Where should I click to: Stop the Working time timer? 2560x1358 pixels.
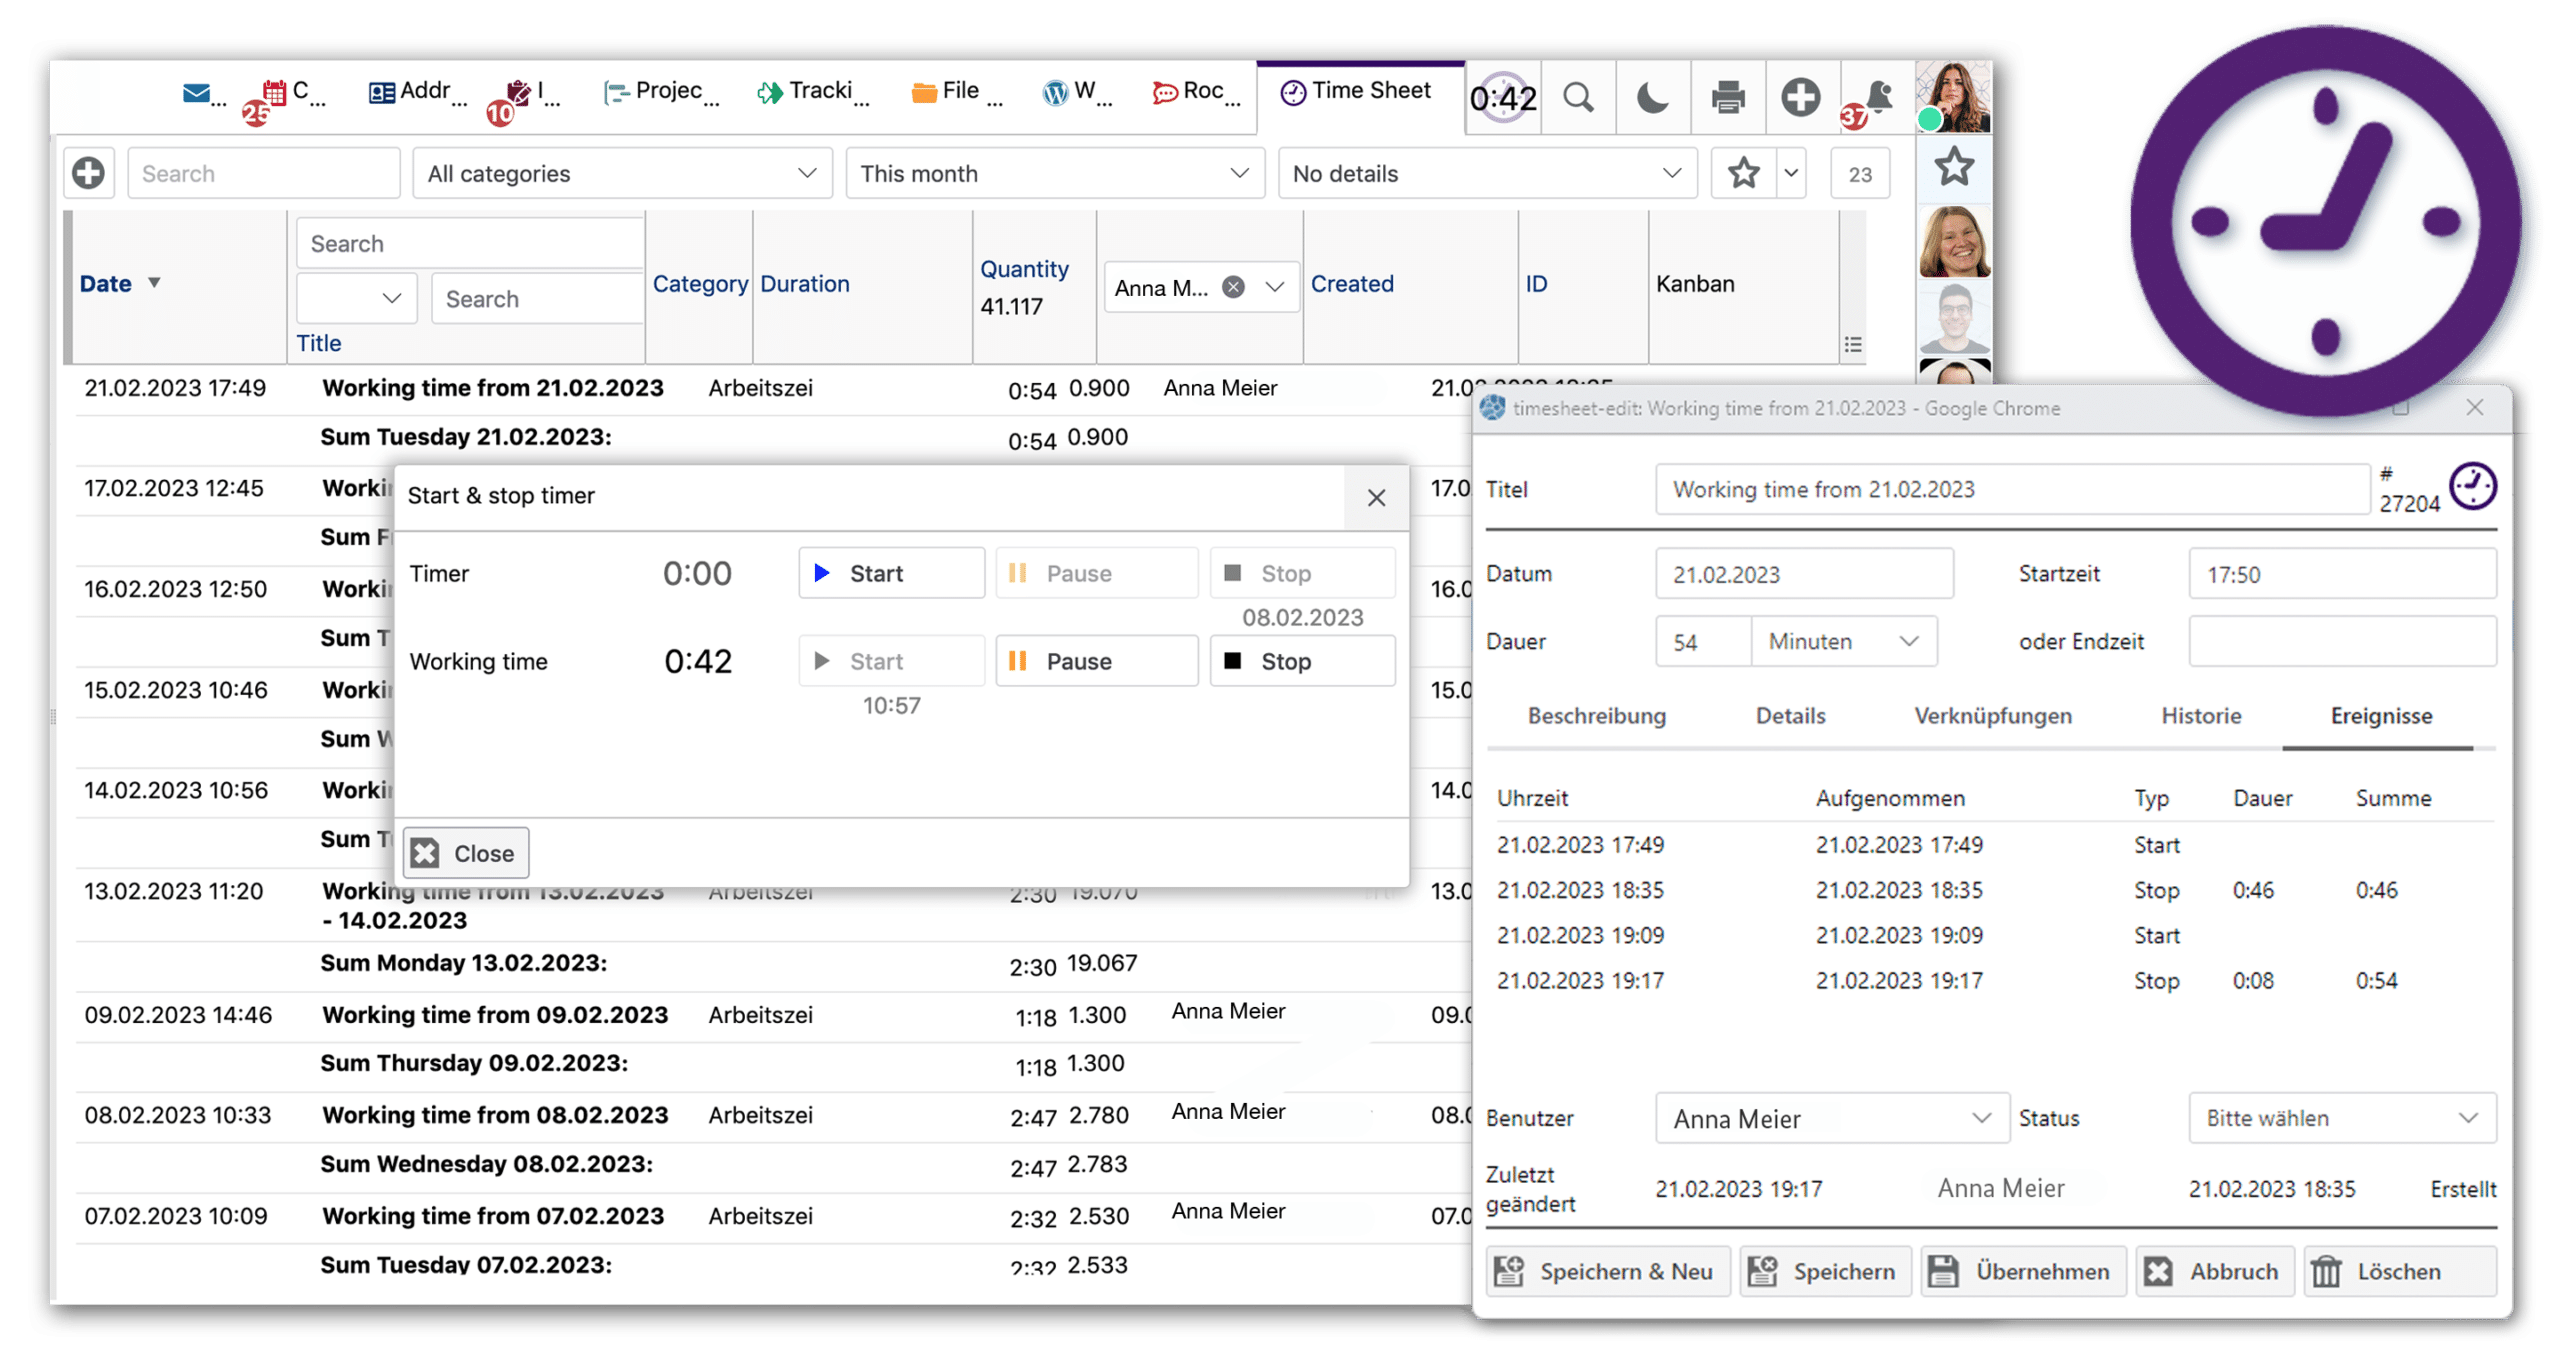[x=1301, y=661]
